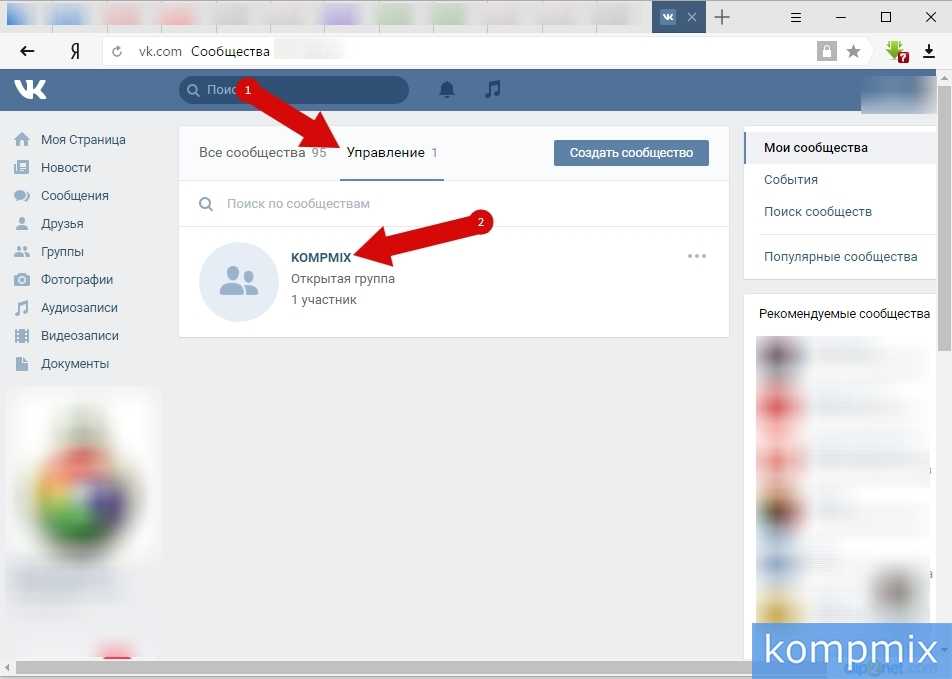Select Мои сообщества in right menu

tap(840, 148)
